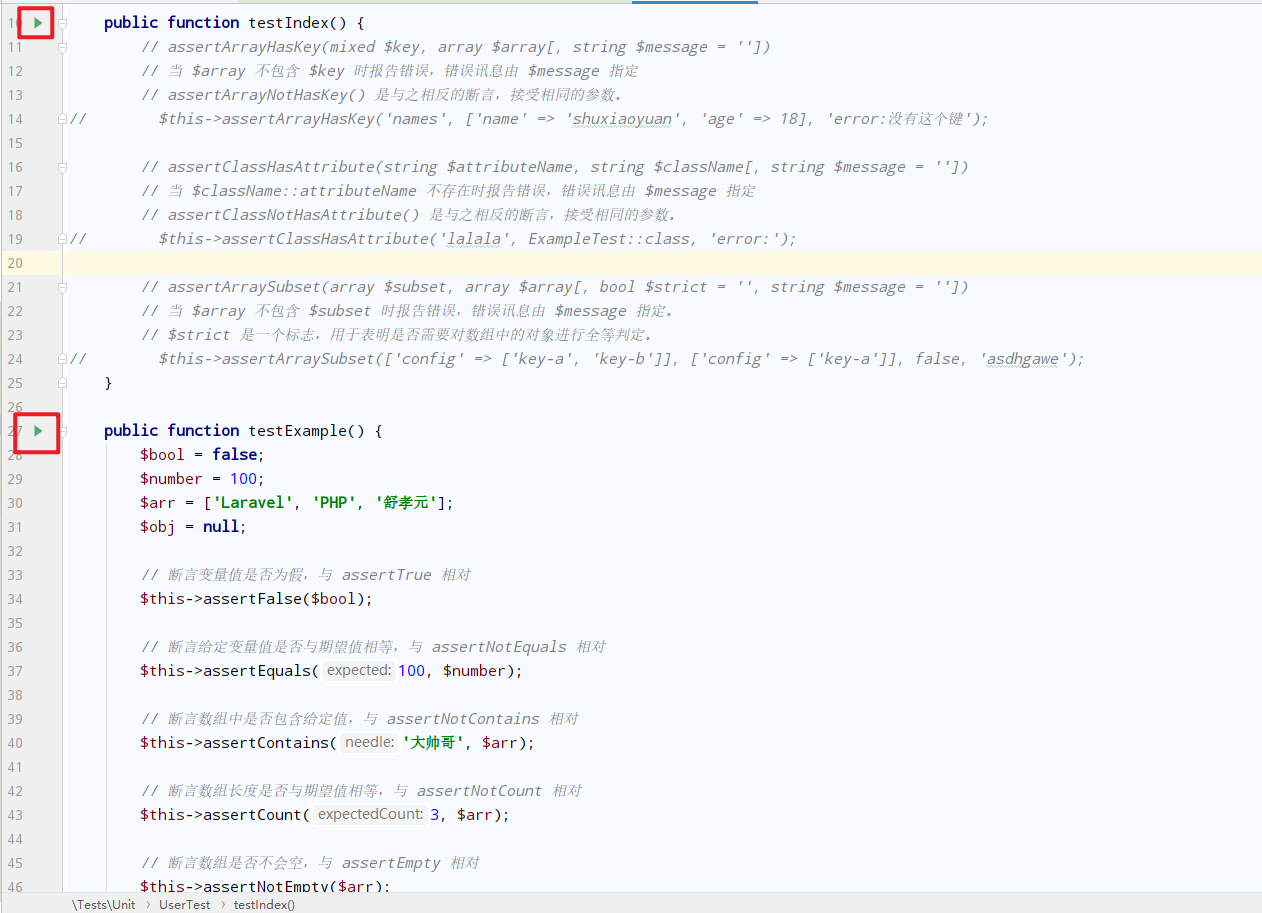This screenshot has height=913, width=1262.
Task: Click the fold end marker on line 14
Action: (62, 118)
